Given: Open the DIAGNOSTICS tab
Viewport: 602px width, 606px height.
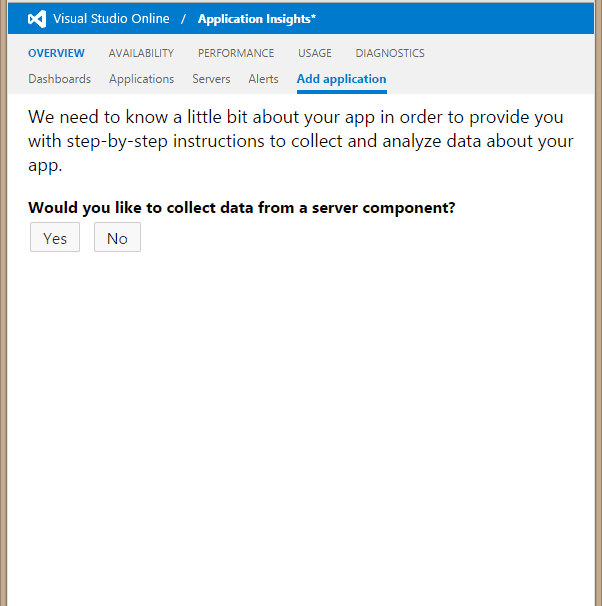Looking at the screenshot, I should (390, 53).
